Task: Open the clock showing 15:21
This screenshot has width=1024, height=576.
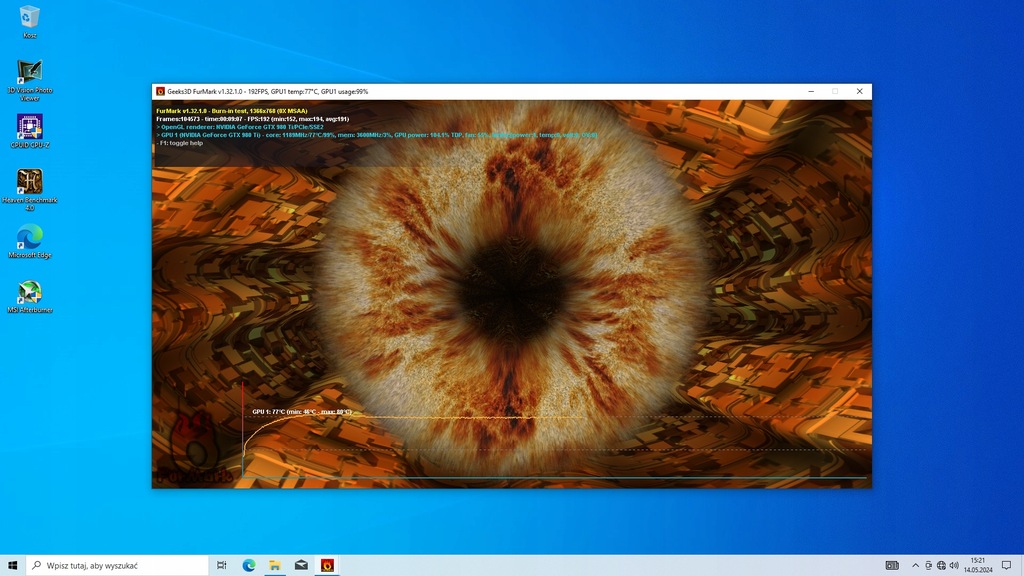Action: click(x=980, y=565)
